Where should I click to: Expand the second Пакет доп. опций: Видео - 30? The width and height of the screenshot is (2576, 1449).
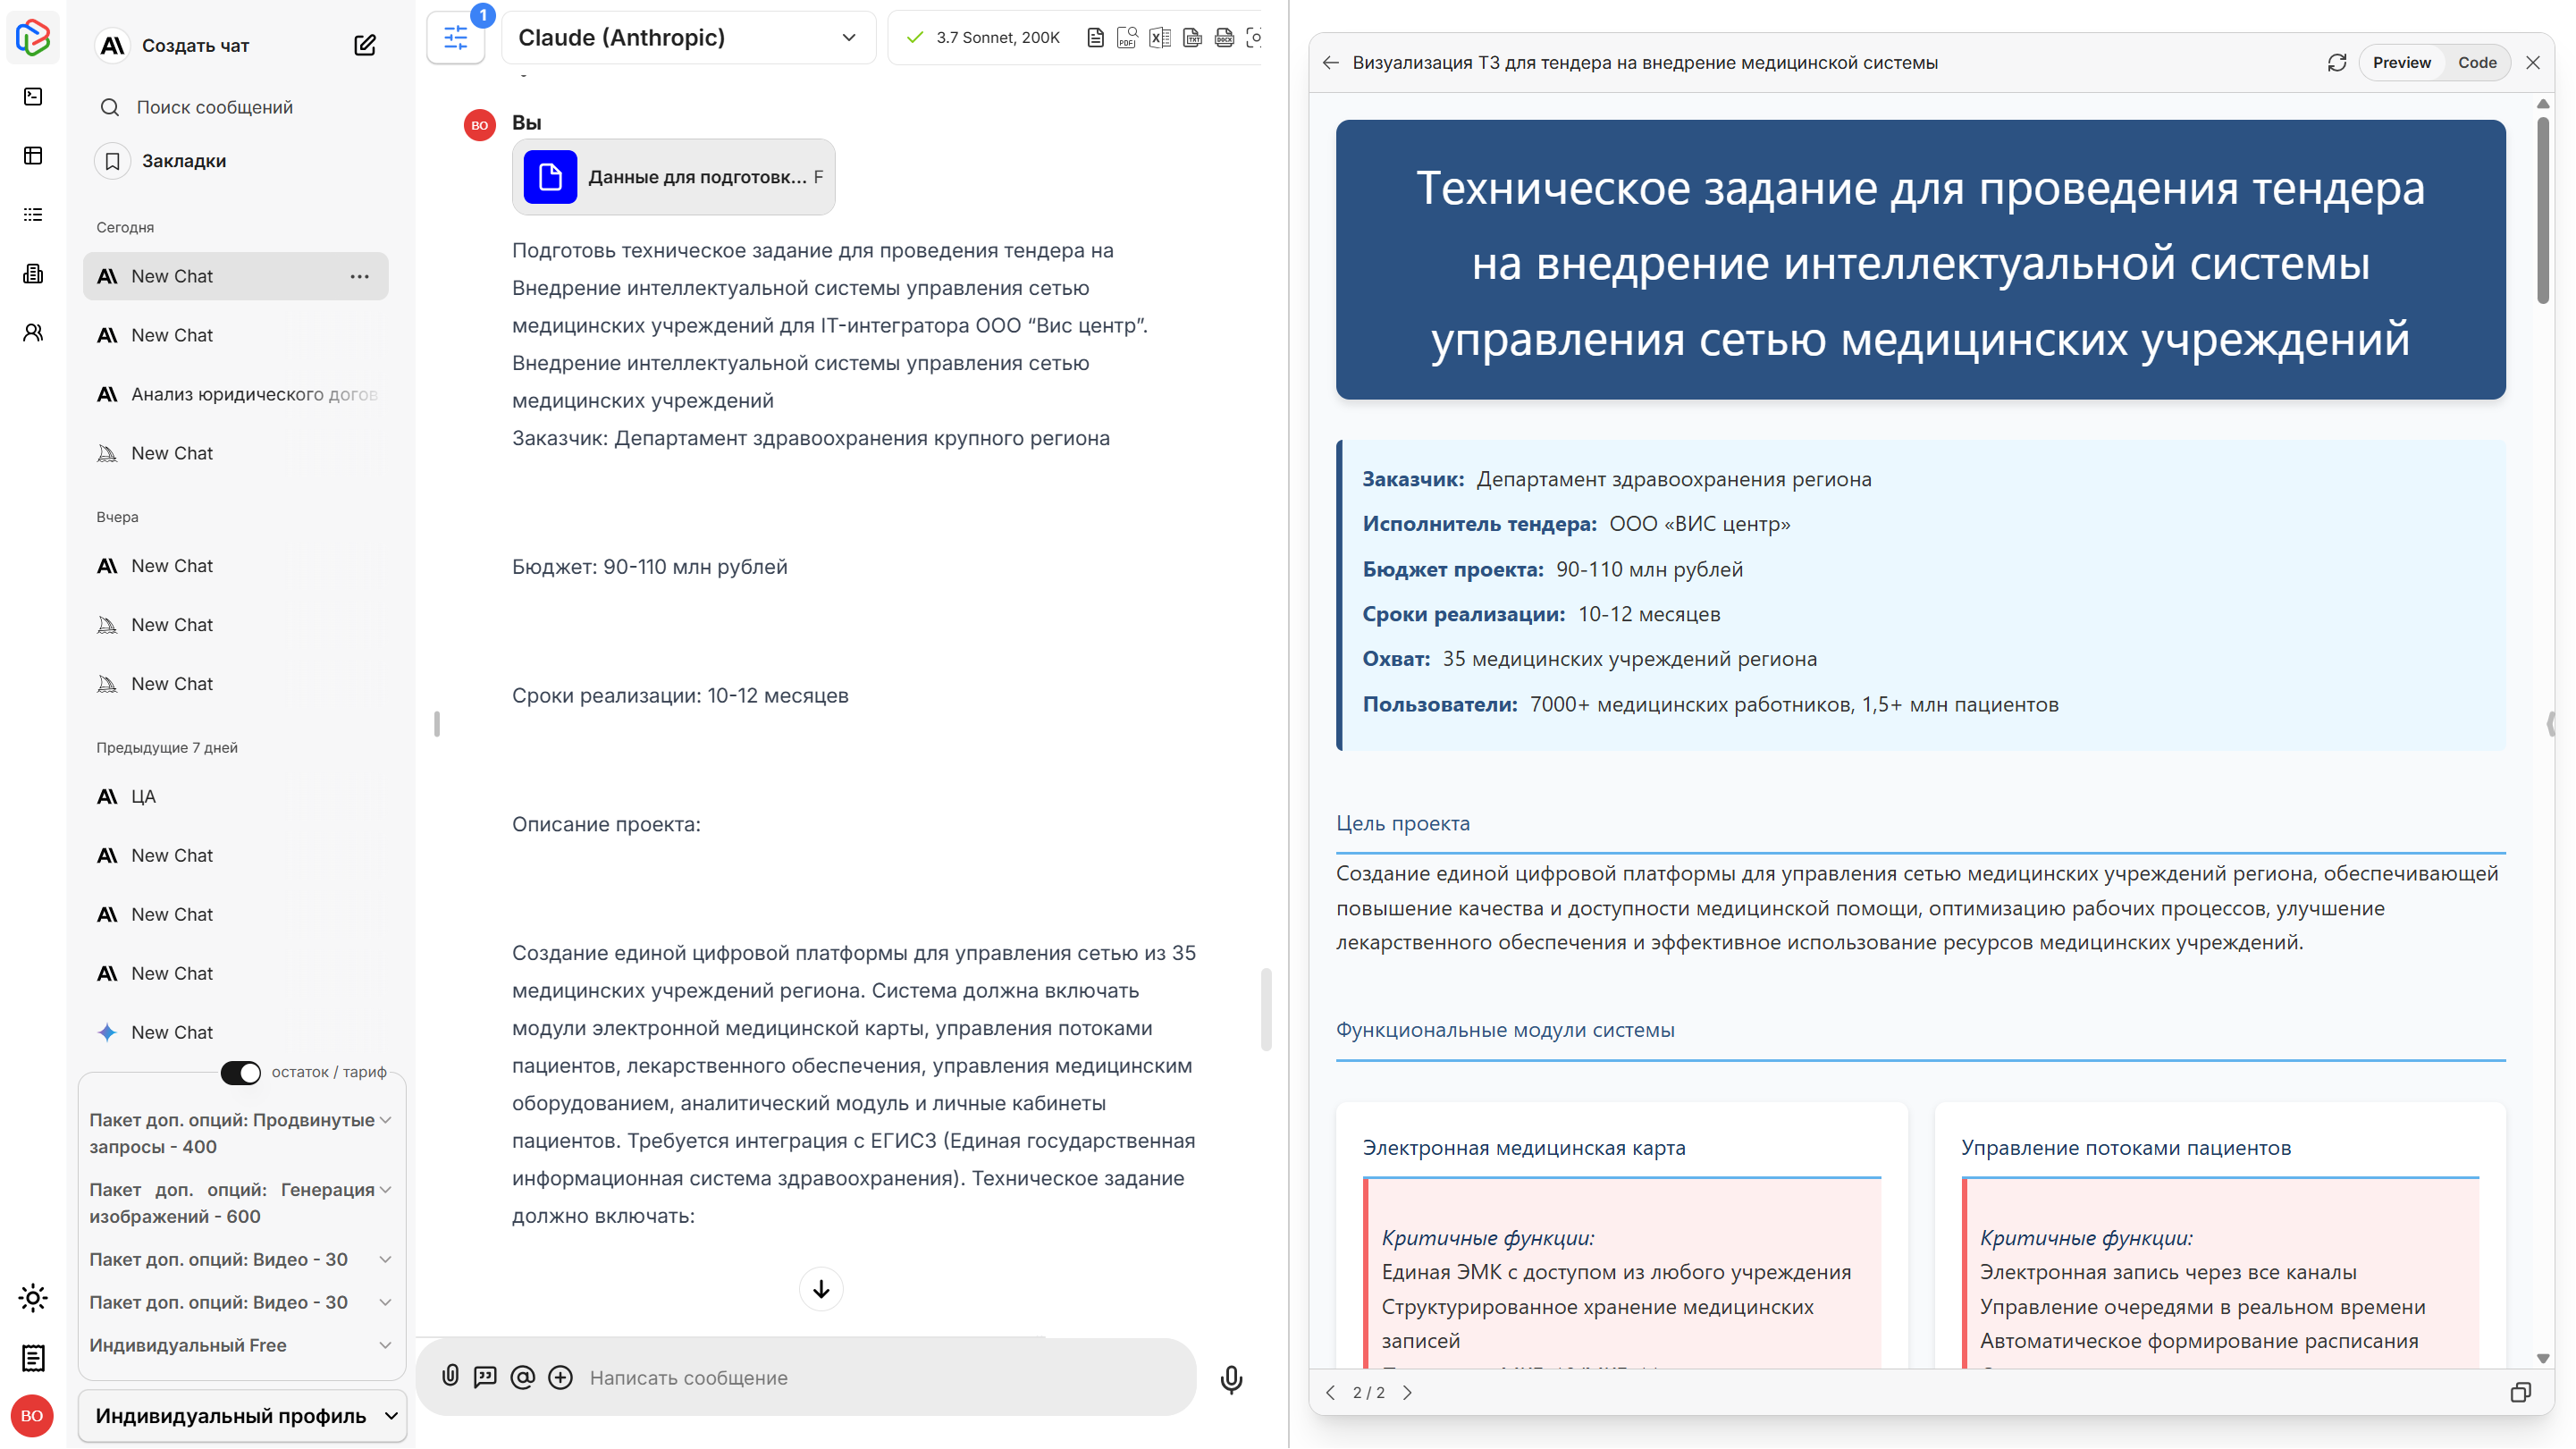tap(240, 1303)
